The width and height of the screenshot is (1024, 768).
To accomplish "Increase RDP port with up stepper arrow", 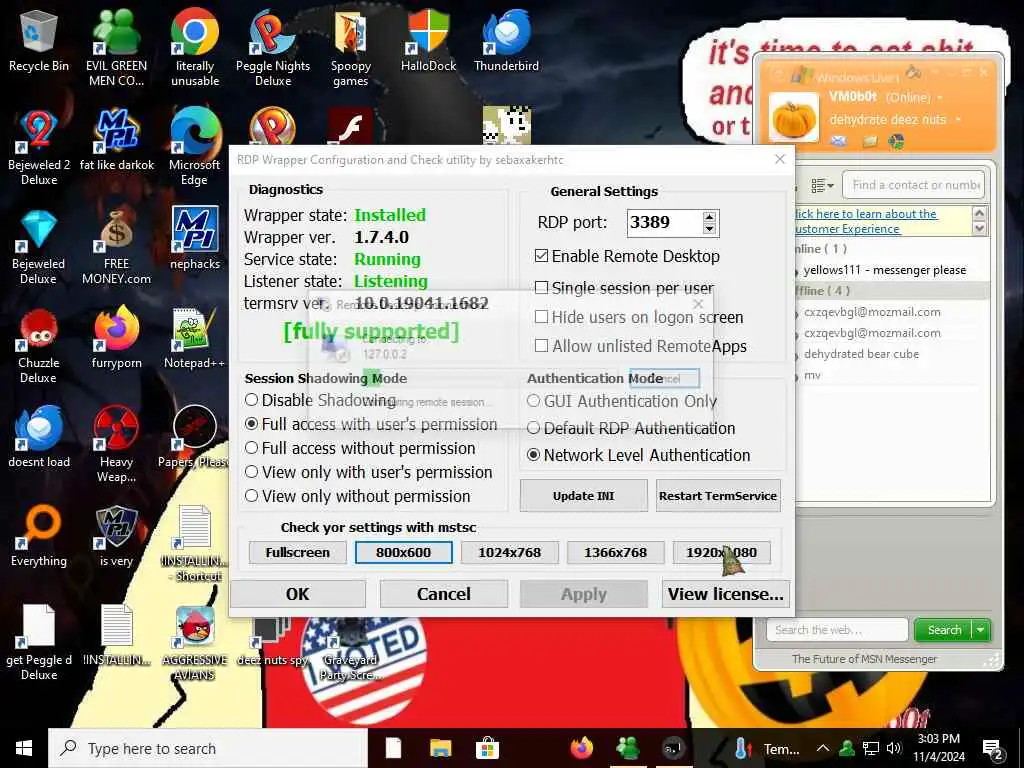I will tap(709, 217).
